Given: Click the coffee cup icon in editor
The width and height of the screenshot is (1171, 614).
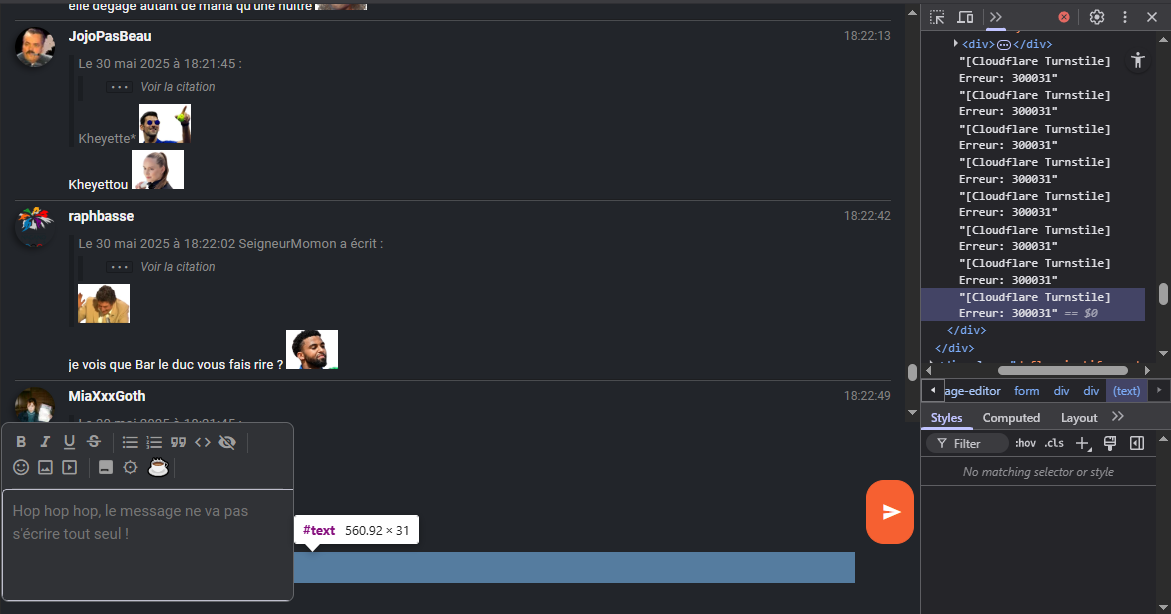Looking at the screenshot, I should coord(158,467).
